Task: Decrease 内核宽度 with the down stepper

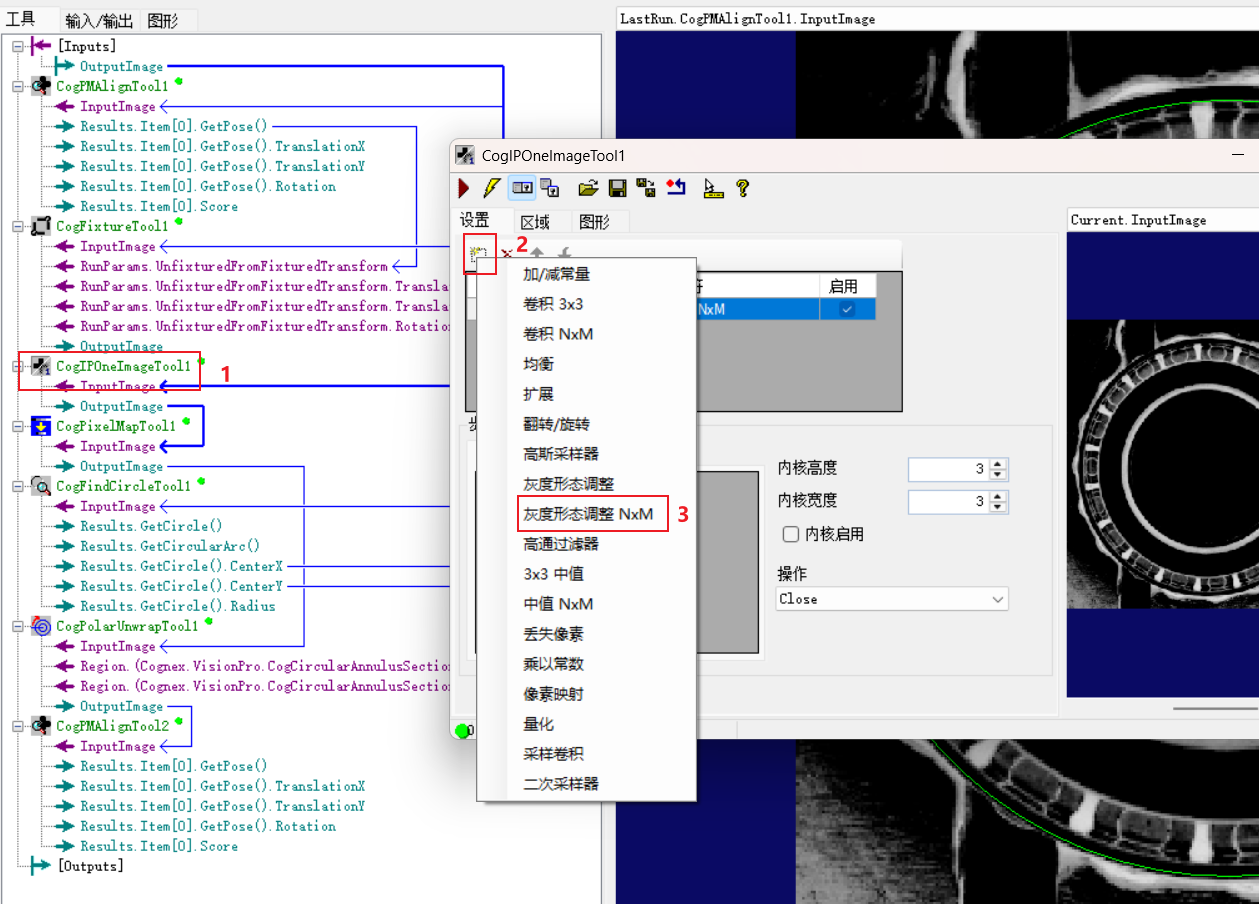Action: tap(998, 506)
